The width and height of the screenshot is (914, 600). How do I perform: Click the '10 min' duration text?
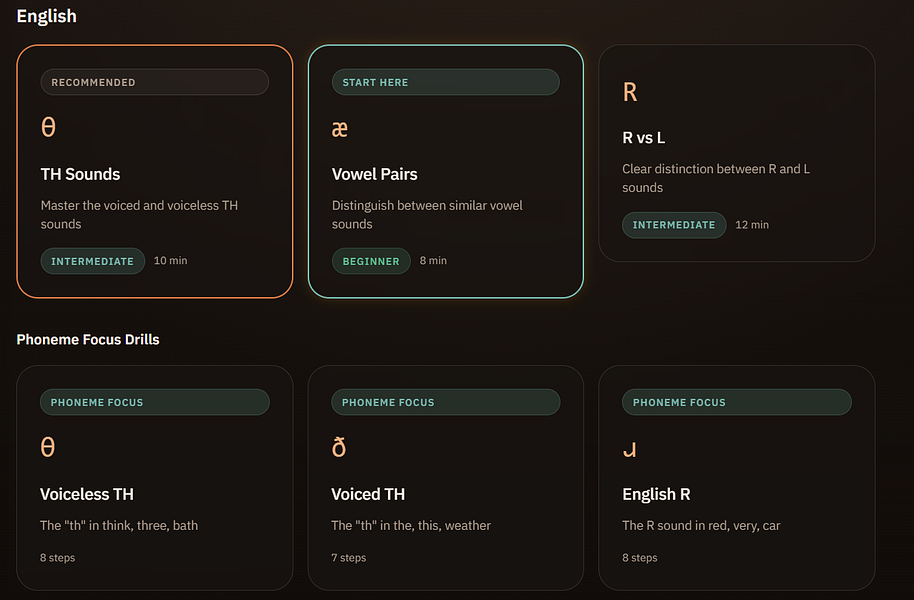(170, 261)
